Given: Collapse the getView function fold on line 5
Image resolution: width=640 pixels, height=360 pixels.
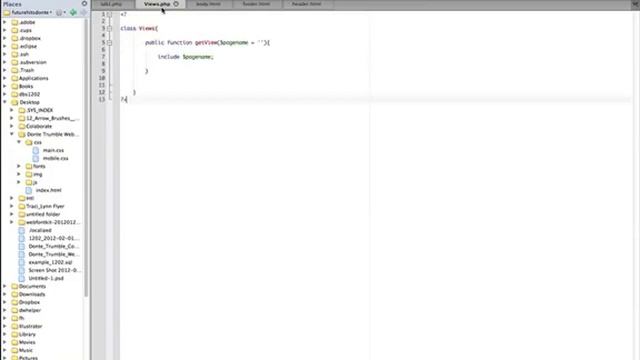Looking at the screenshot, I should [x=109, y=42].
